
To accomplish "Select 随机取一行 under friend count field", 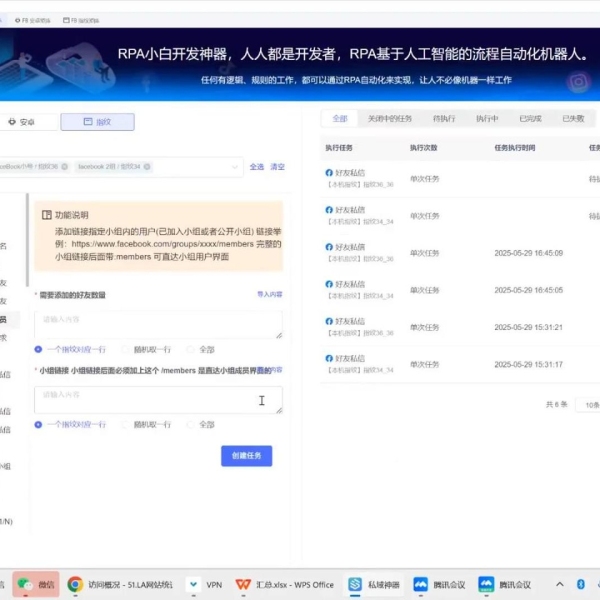I will pyautogui.click(x=146, y=350).
